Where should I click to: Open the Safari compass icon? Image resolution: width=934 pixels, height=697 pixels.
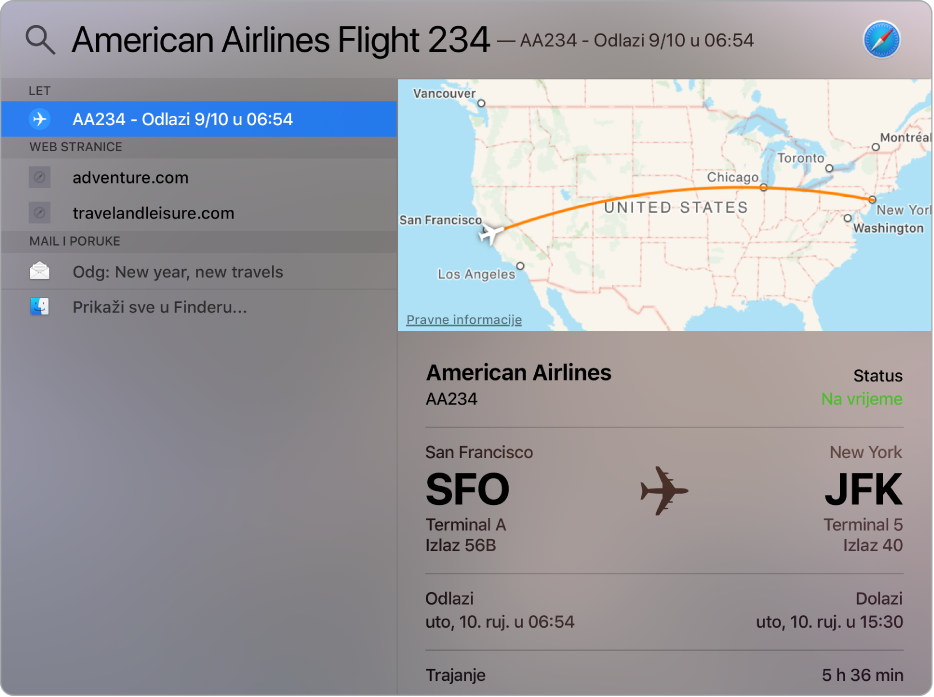click(881, 40)
